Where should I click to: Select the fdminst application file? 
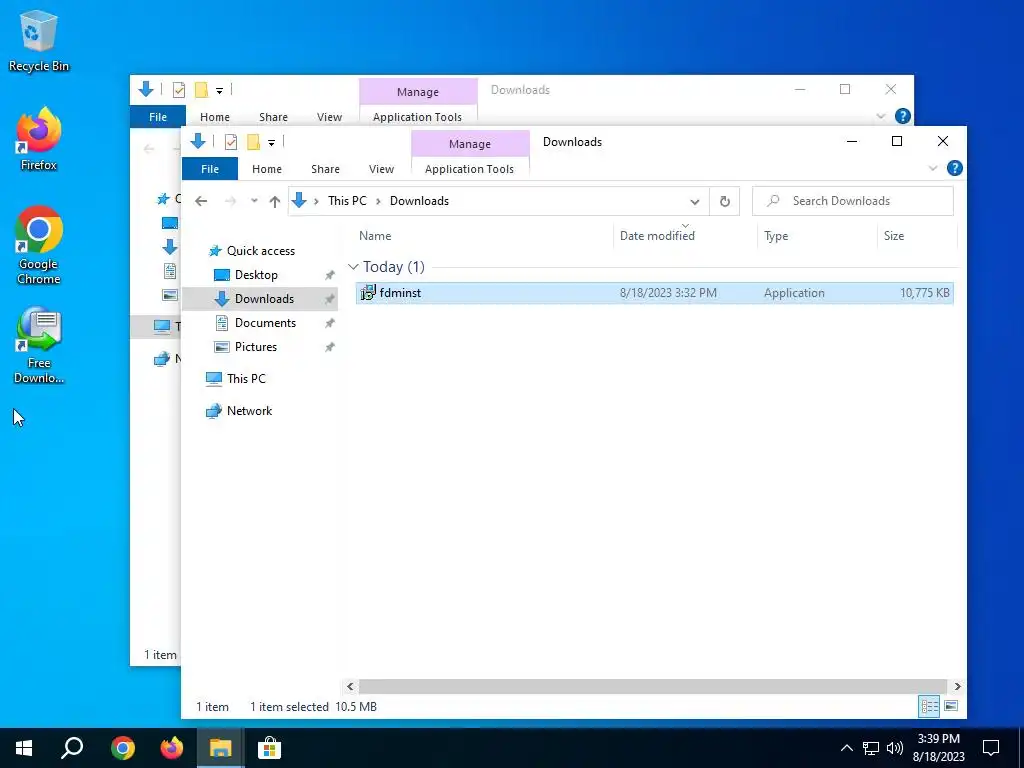tap(654, 293)
